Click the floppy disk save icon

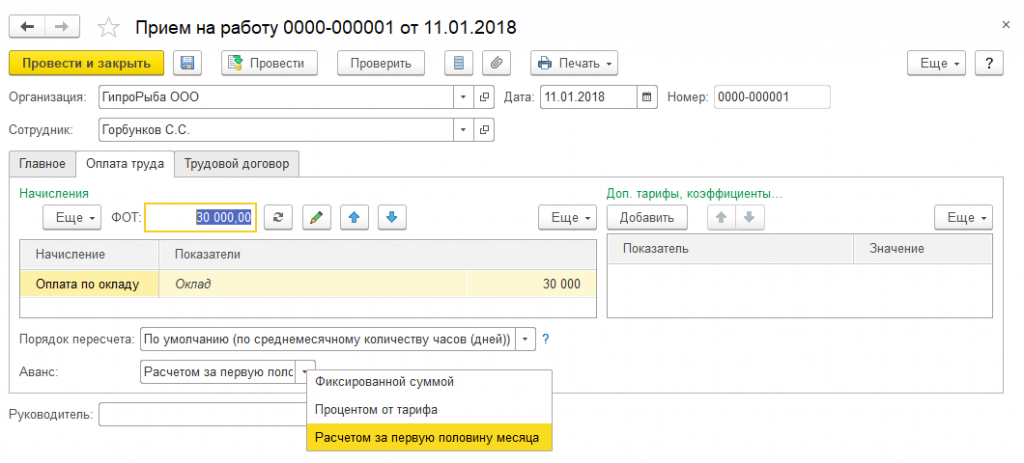coord(187,63)
